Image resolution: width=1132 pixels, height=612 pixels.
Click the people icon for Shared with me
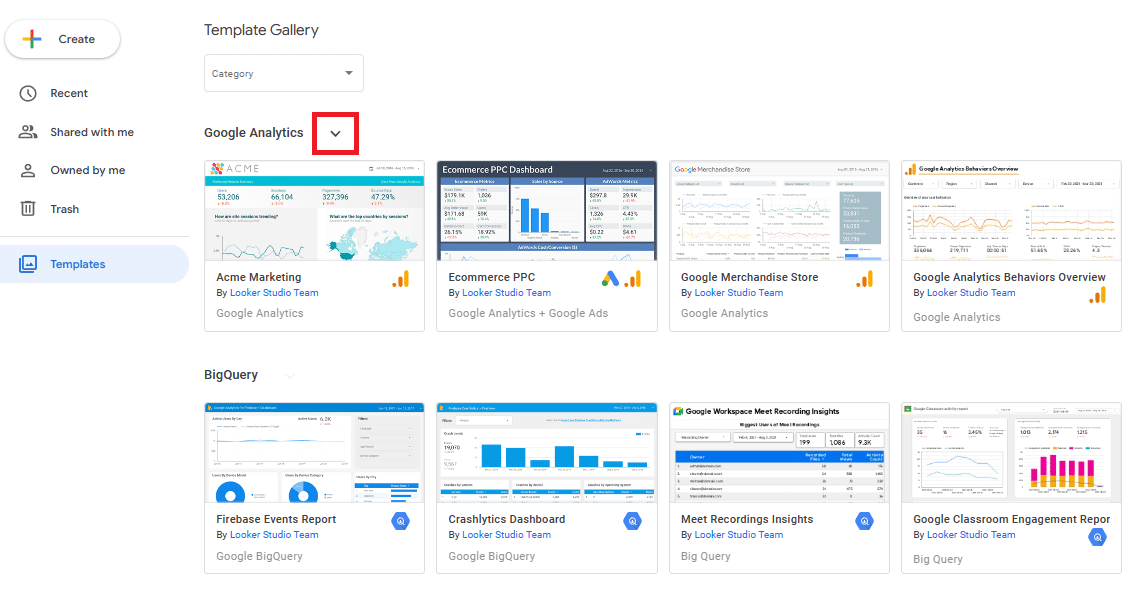tap(28, 132)
